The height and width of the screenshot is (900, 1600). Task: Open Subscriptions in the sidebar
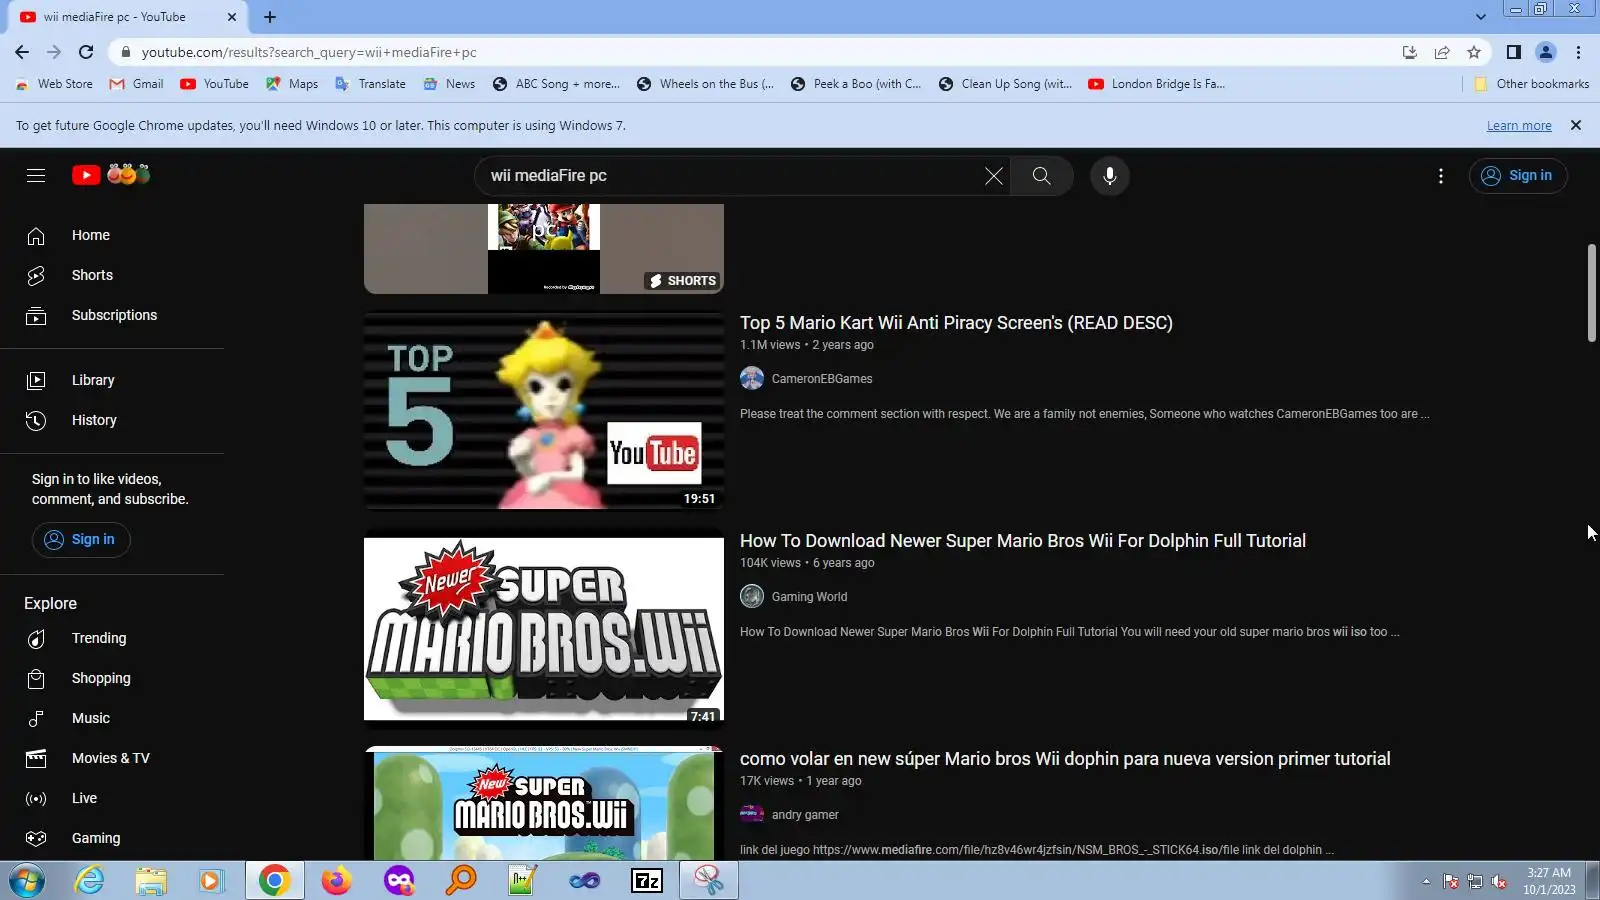pos(112,315)
